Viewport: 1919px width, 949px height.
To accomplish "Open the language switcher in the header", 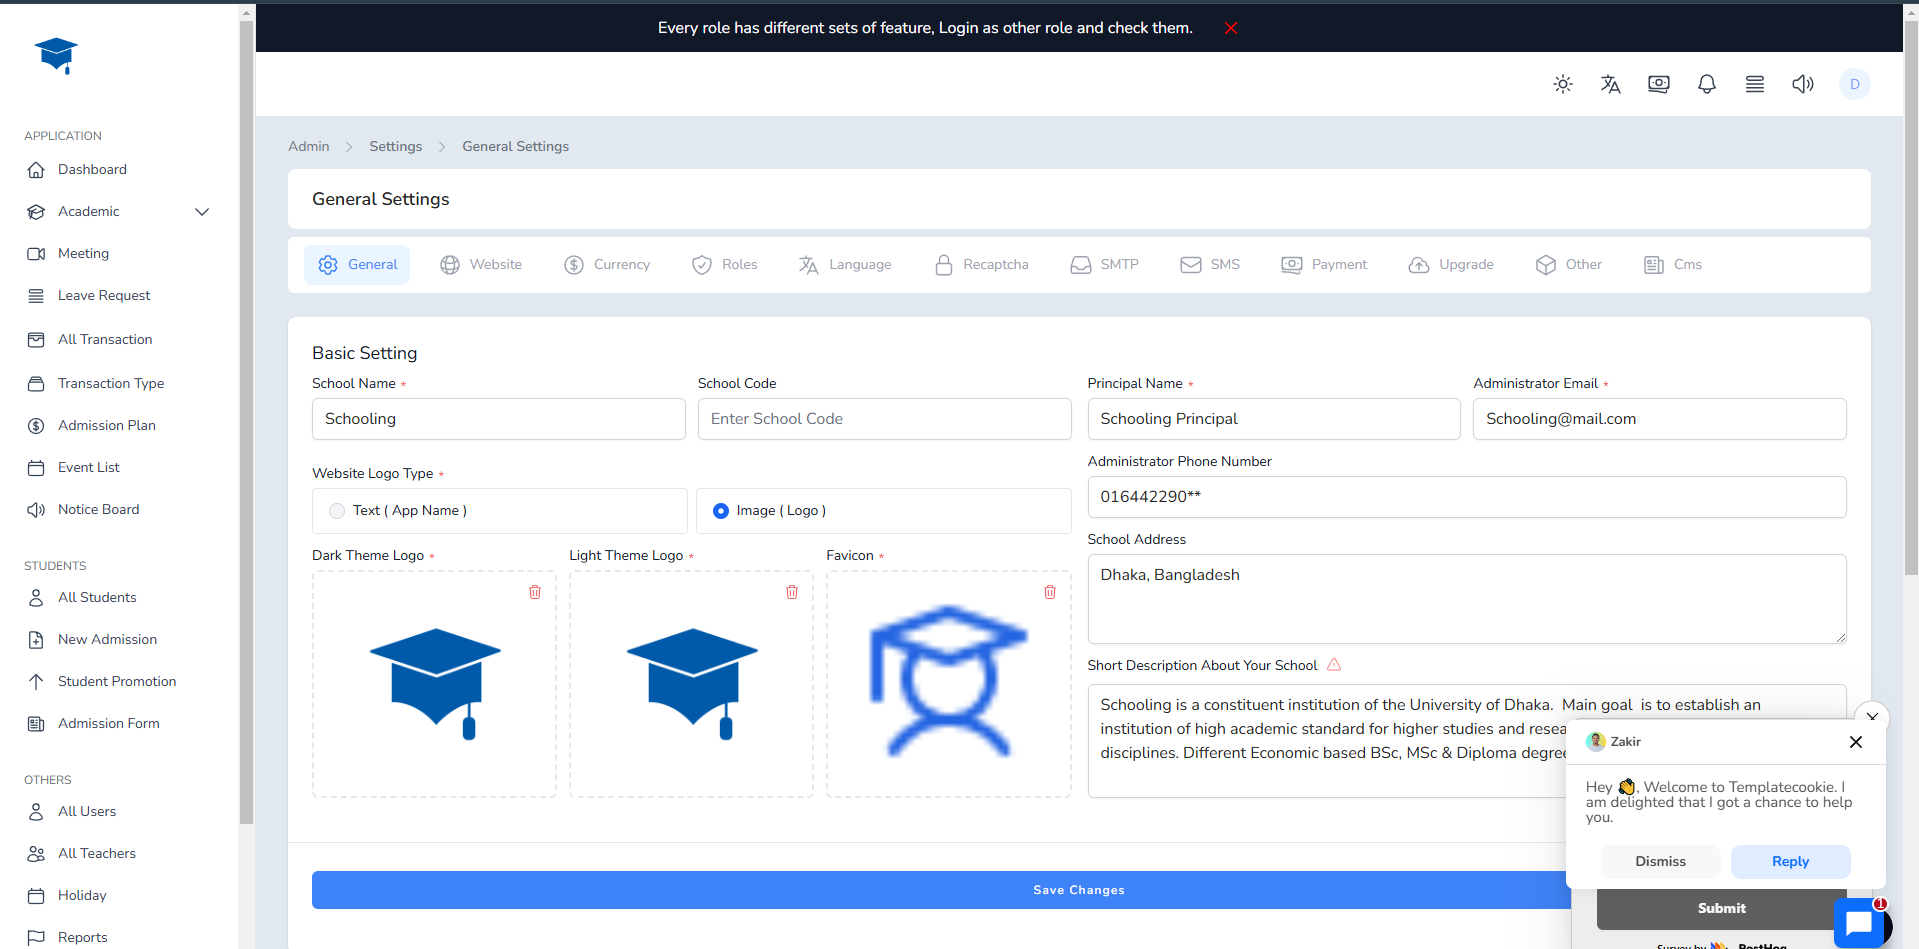I will 1610,84.
